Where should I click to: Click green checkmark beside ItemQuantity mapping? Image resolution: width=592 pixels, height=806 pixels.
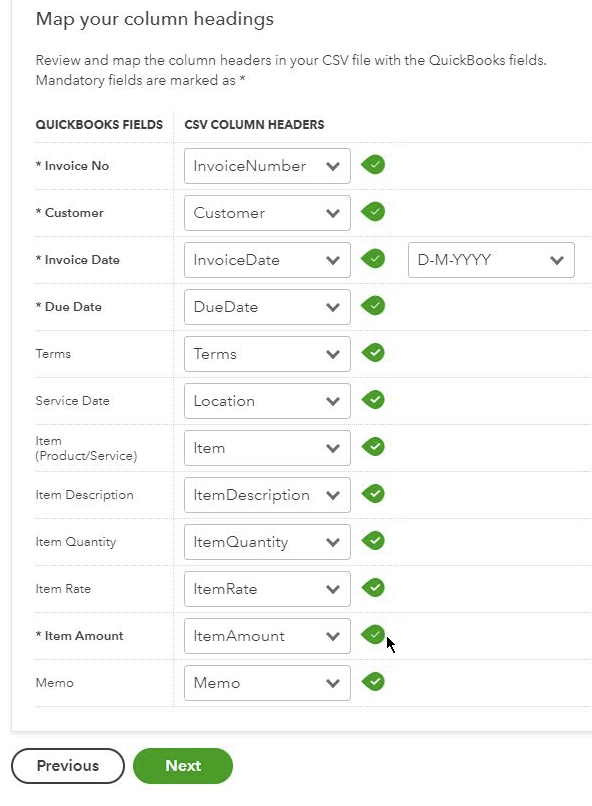[373, 541]
